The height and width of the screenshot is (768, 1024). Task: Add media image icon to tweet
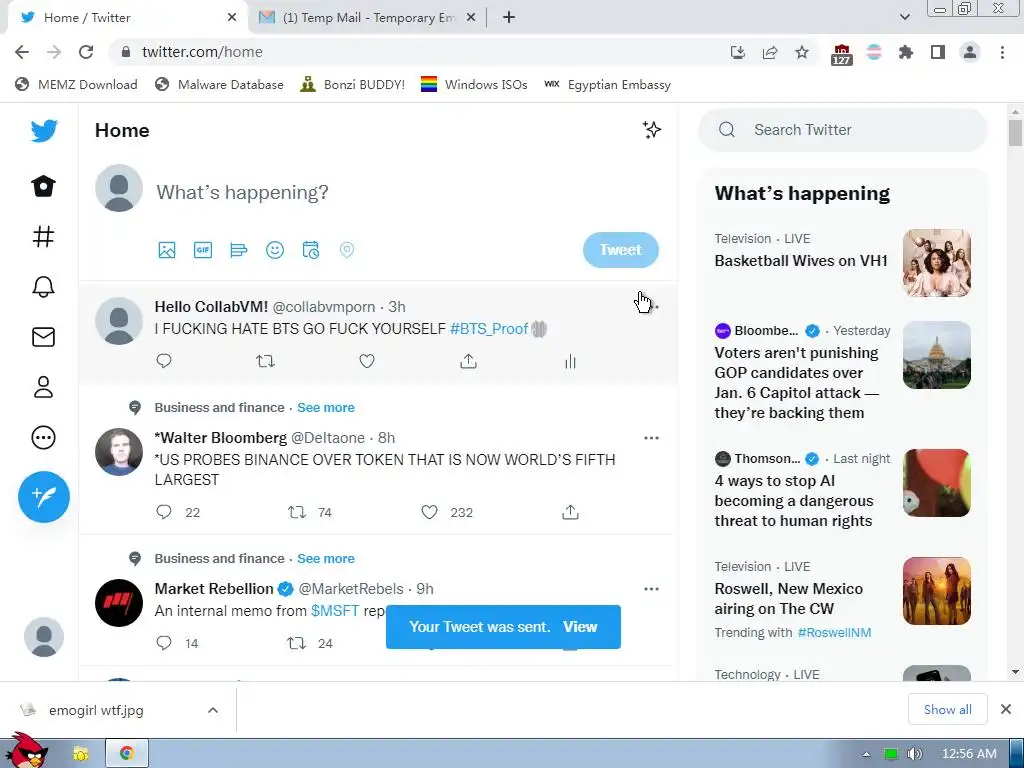click(167, 250)
